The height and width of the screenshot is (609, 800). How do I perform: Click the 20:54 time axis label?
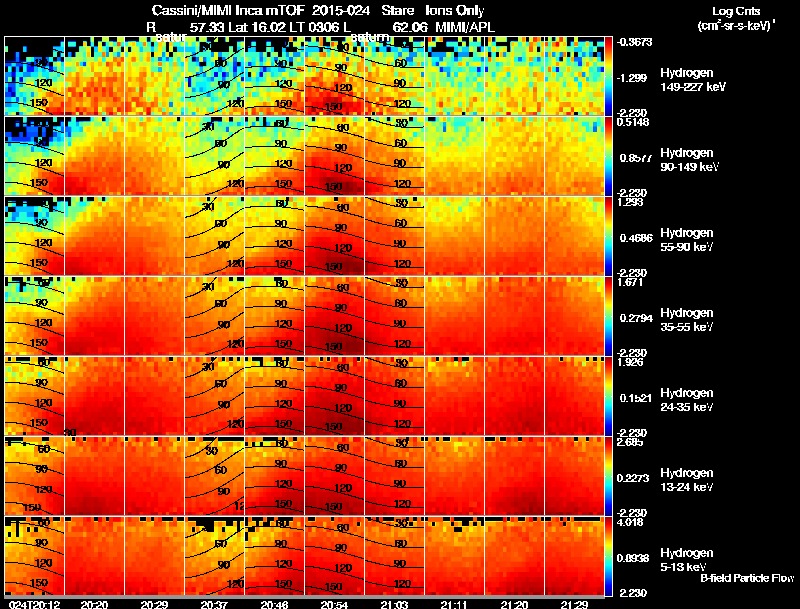[x=334, y=604]
